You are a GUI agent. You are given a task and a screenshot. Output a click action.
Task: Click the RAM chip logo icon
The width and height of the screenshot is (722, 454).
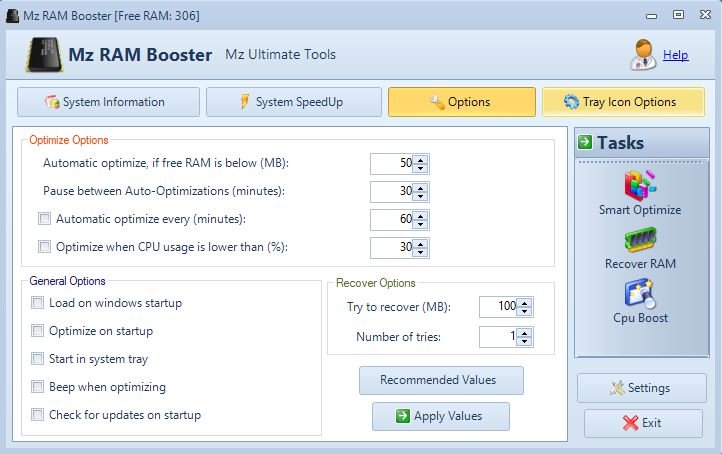[44, 55]
